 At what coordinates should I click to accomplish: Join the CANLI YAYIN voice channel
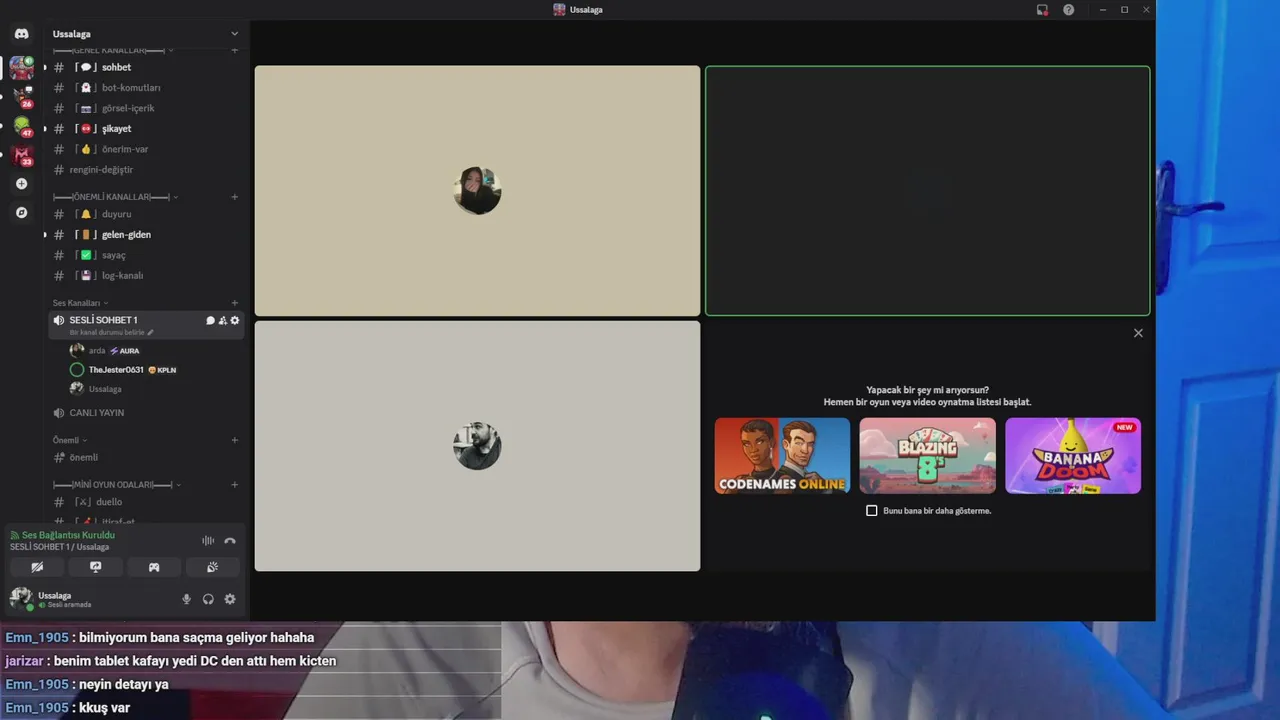[146, 413]
